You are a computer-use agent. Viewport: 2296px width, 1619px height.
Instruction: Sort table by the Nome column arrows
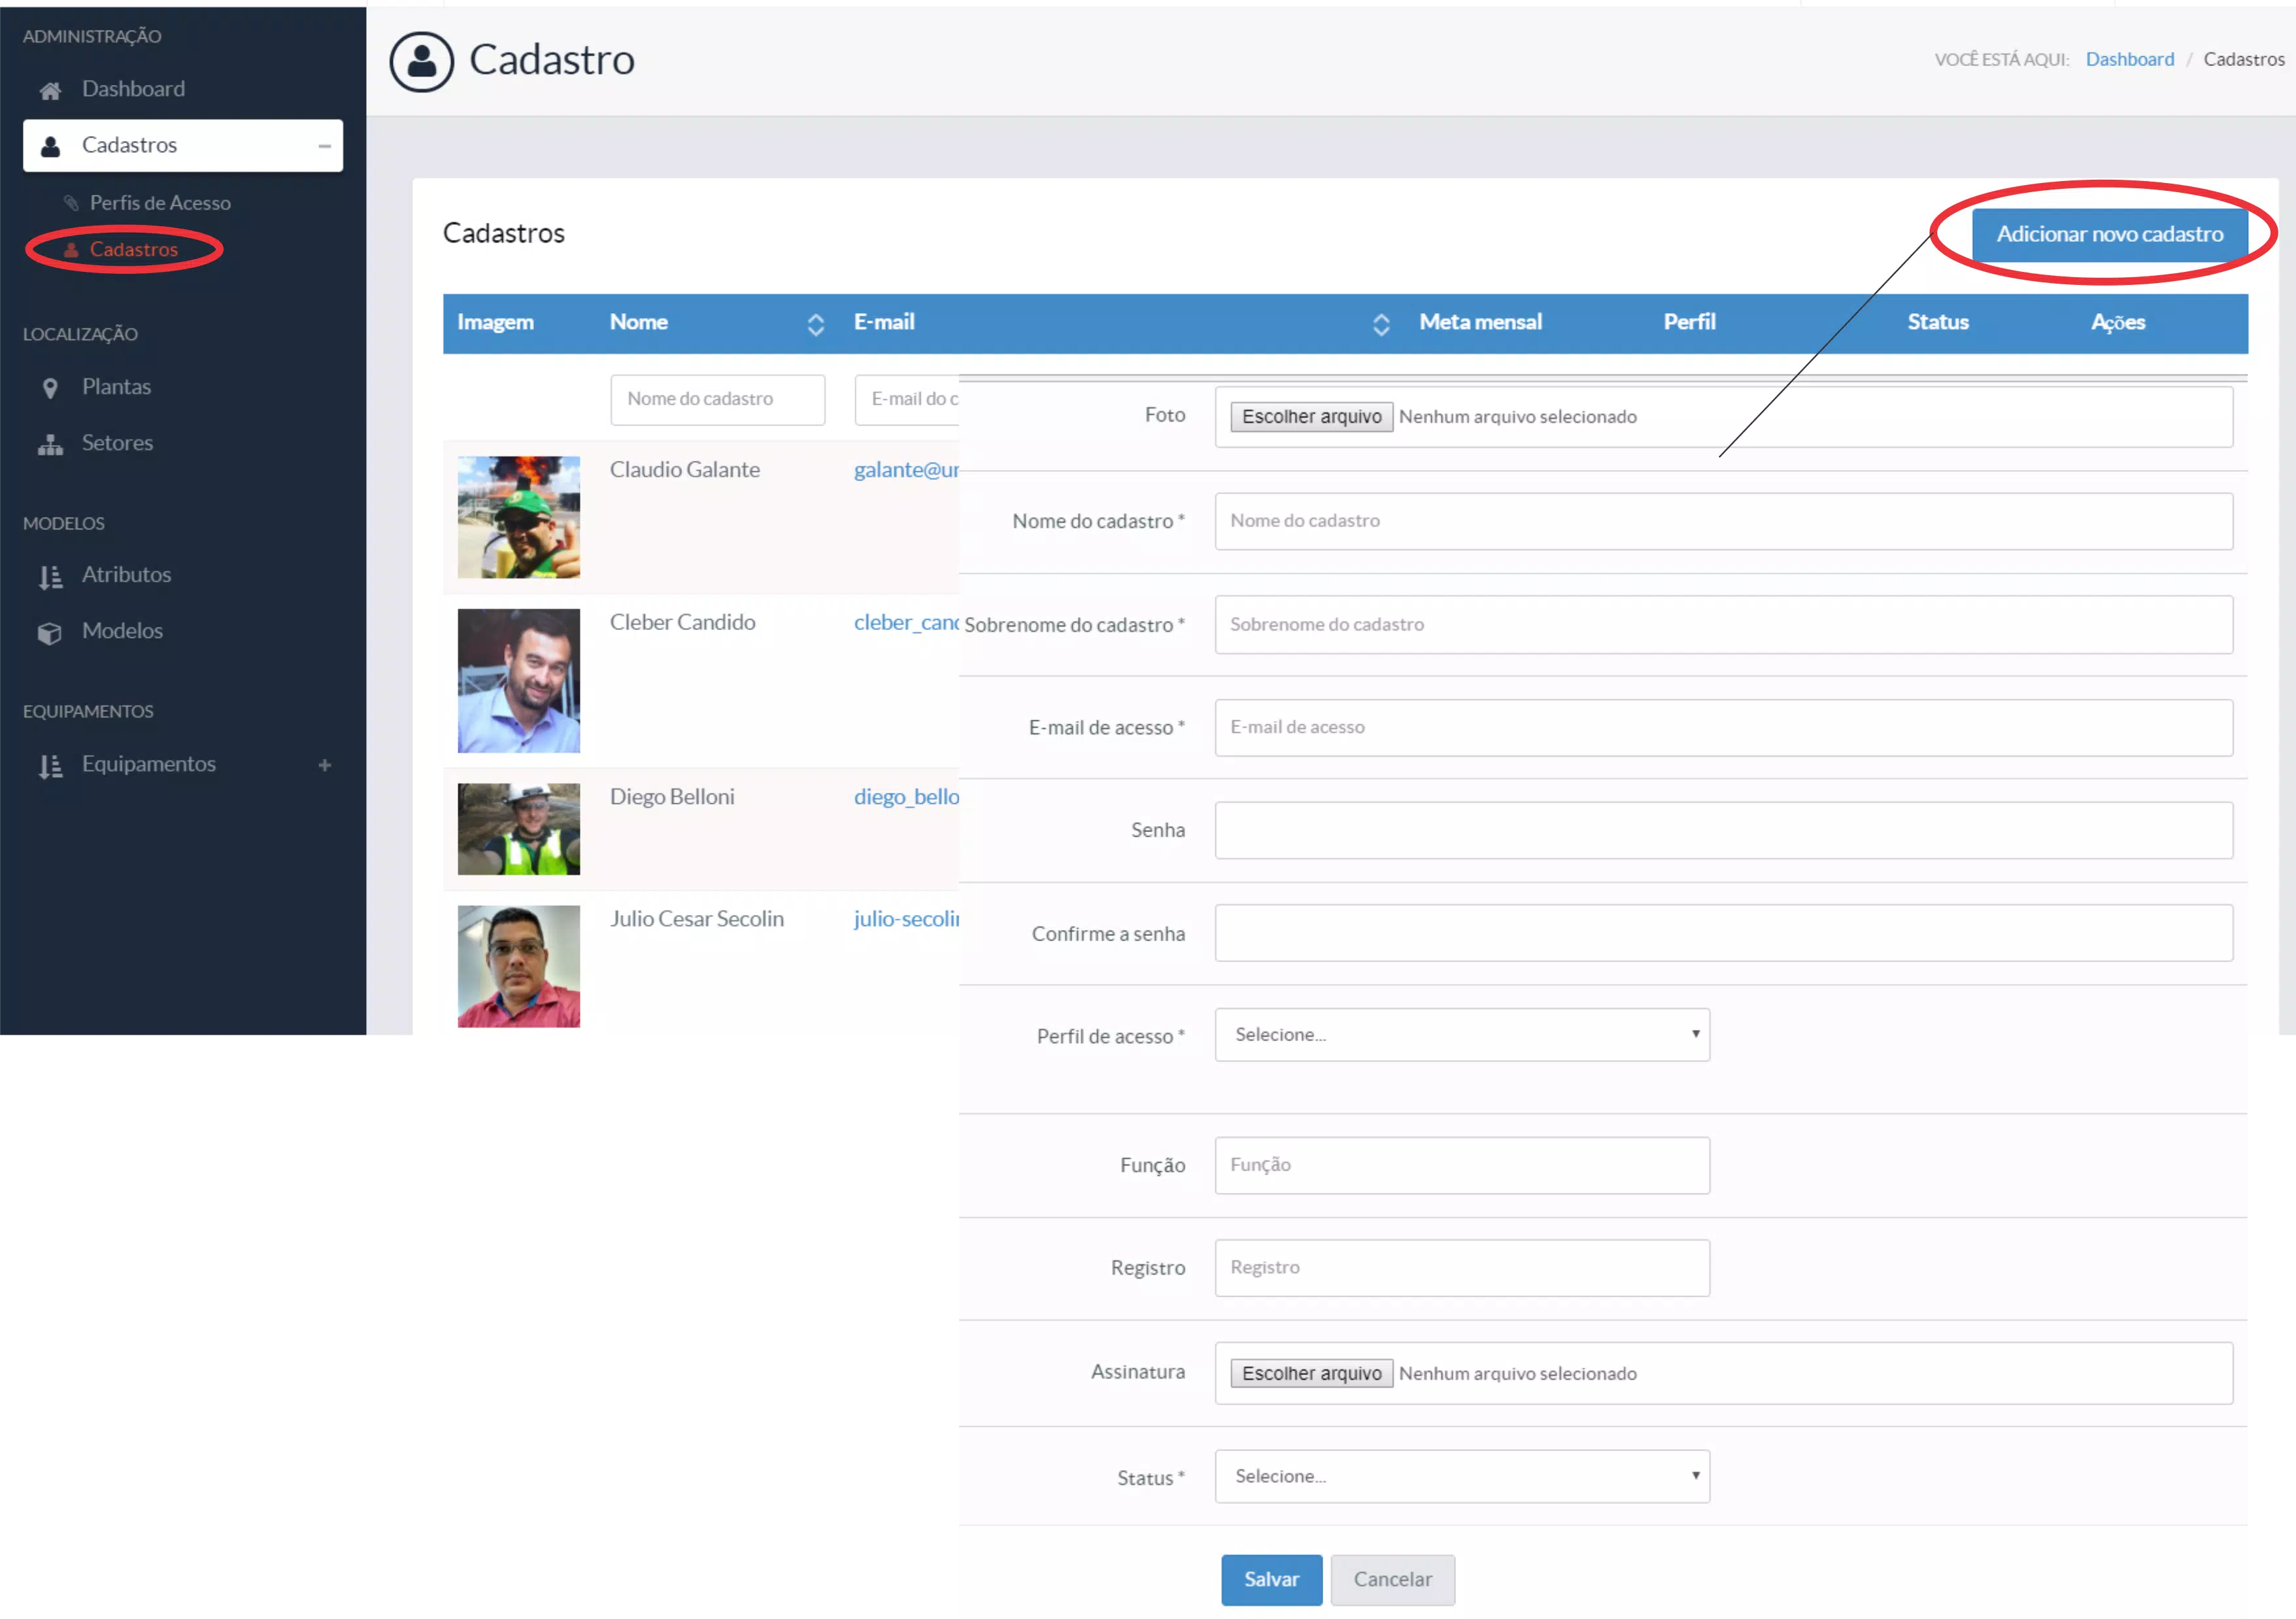pyautogui.click(x=815, y=324)
